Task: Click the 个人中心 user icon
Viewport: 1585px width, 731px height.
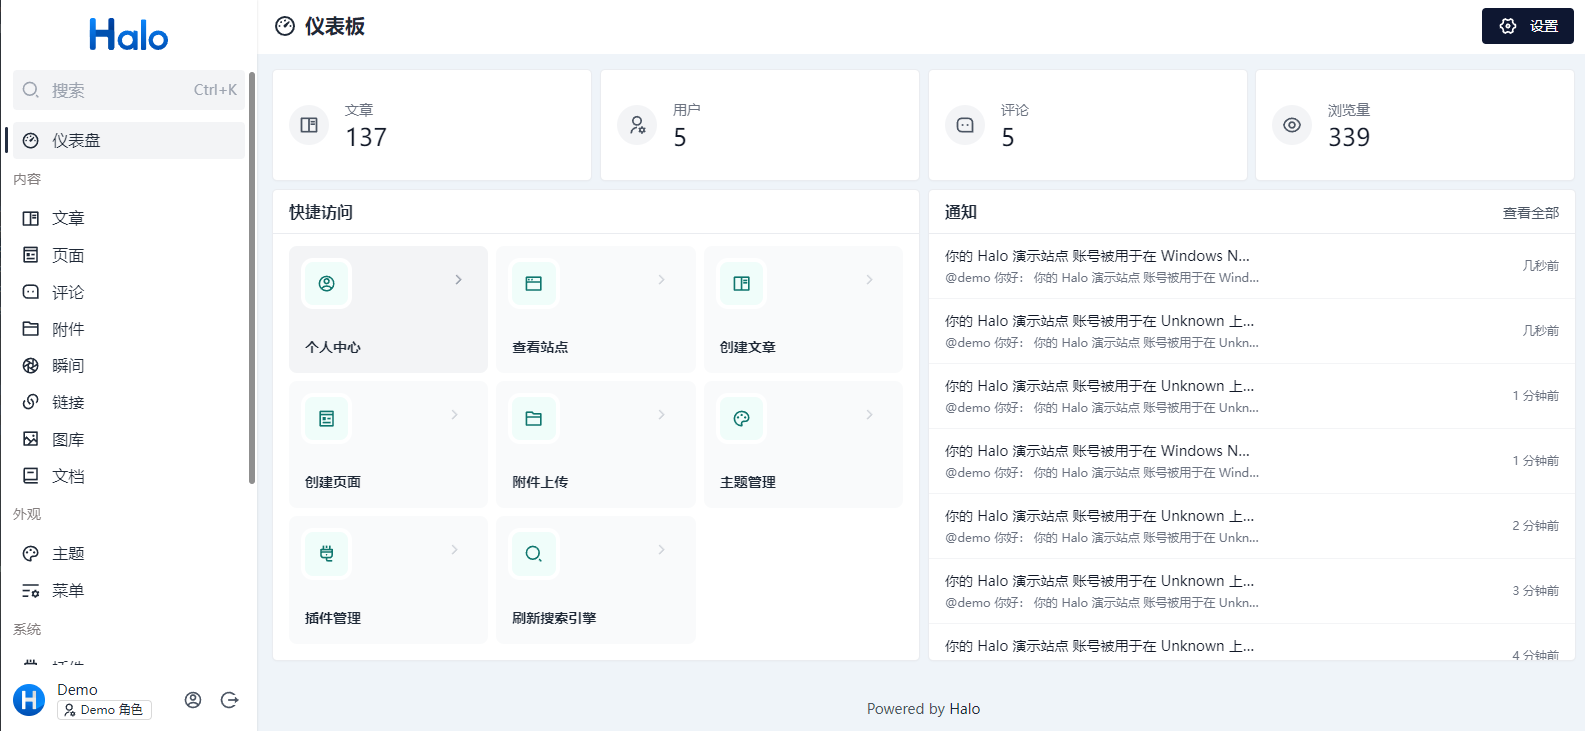Action: (x=326, y=284)
